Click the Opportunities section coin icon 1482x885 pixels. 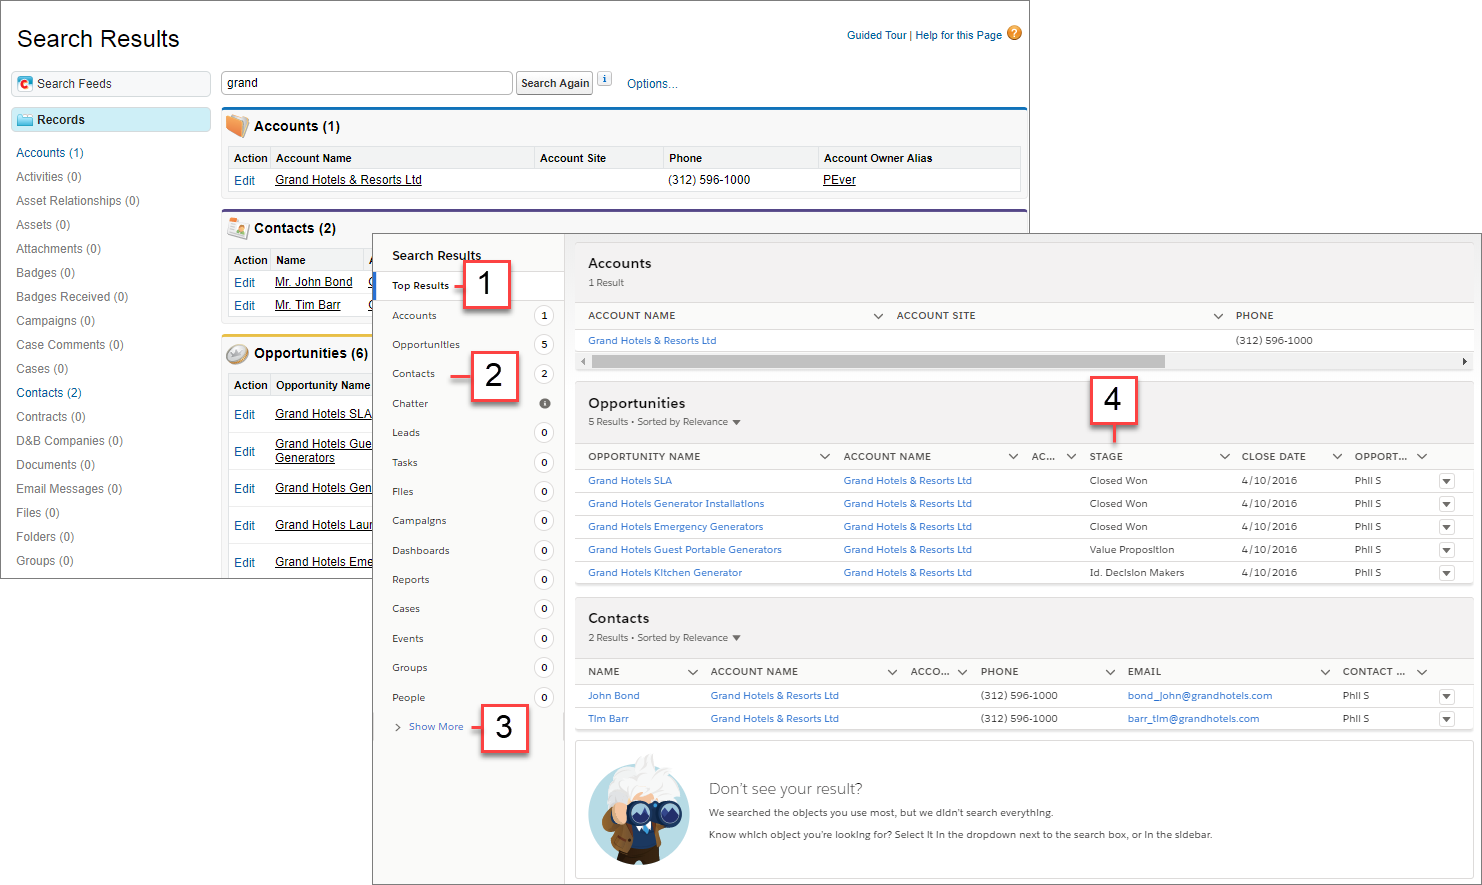point(237,353)
